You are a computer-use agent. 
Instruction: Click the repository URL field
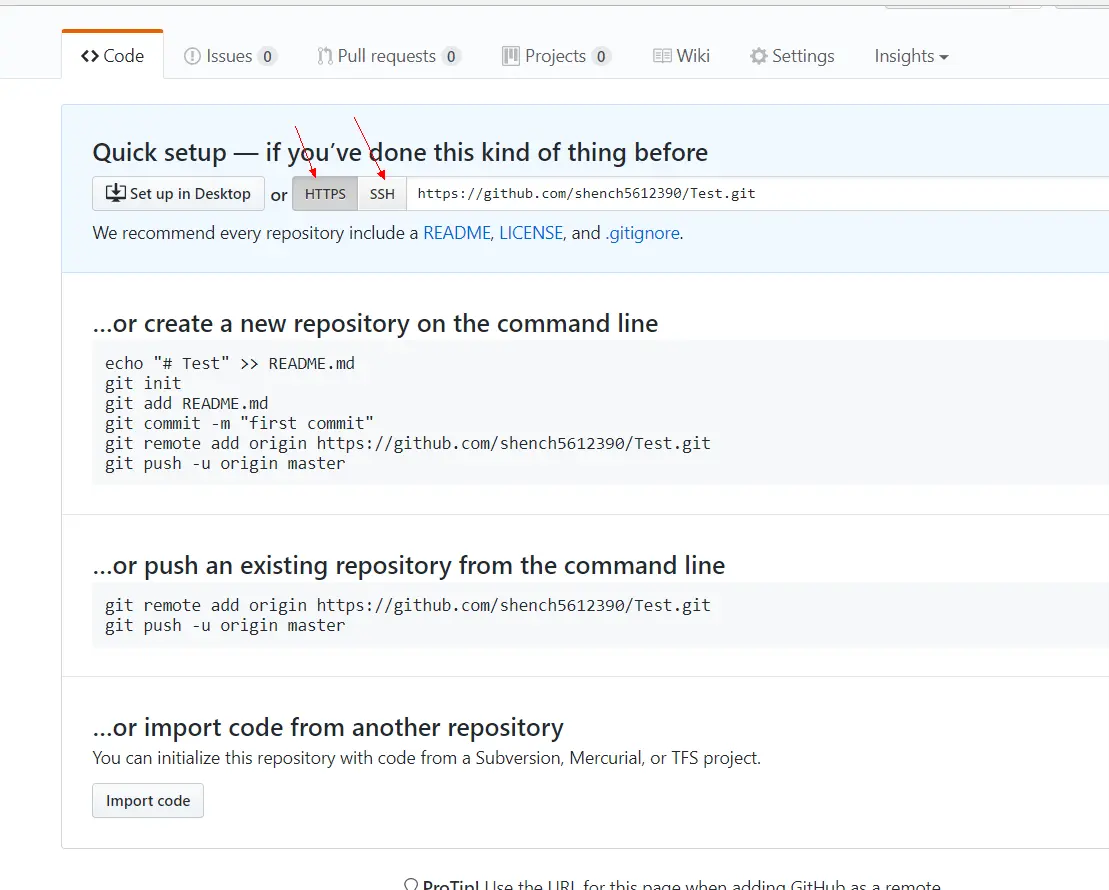click(x=757, y=194)
